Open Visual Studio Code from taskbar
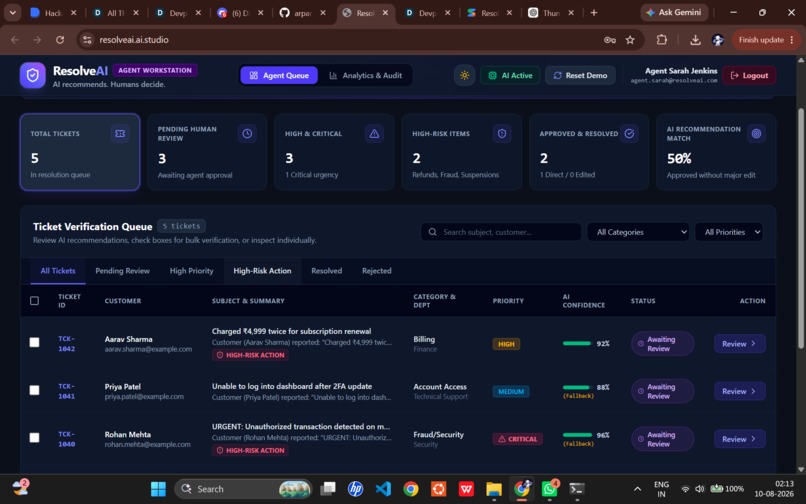Screen dimensions: 806x504 tap(383, 489)
